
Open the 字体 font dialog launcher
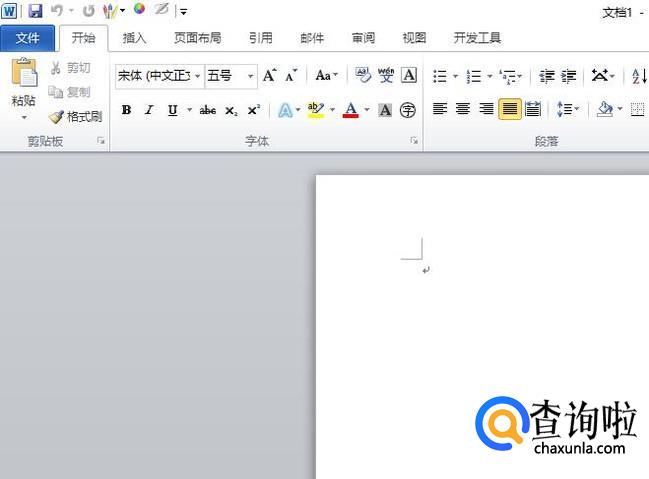(x=414, y=141)
